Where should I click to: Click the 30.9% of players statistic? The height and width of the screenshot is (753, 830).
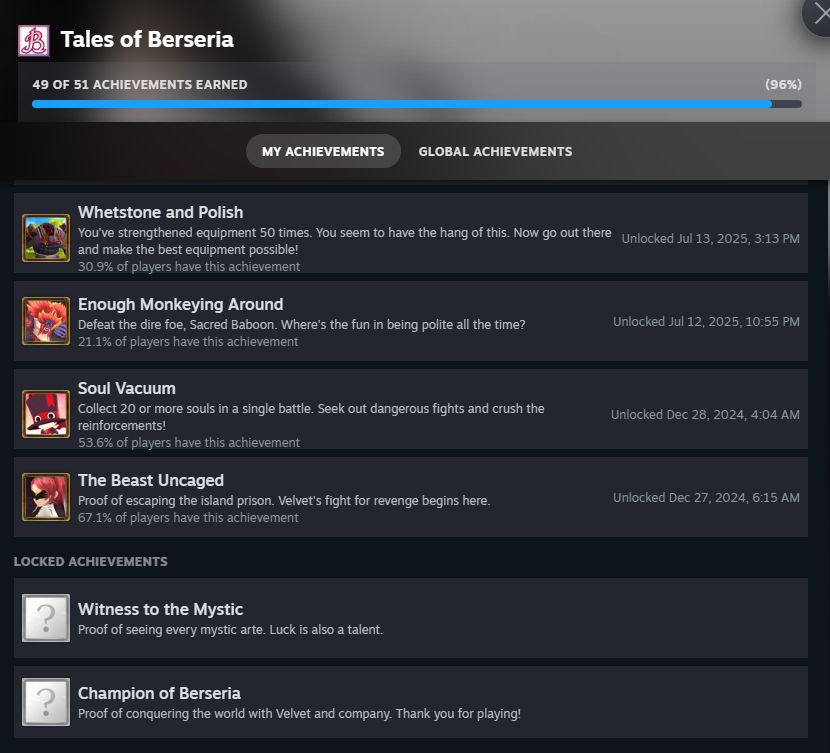[189, 267]
